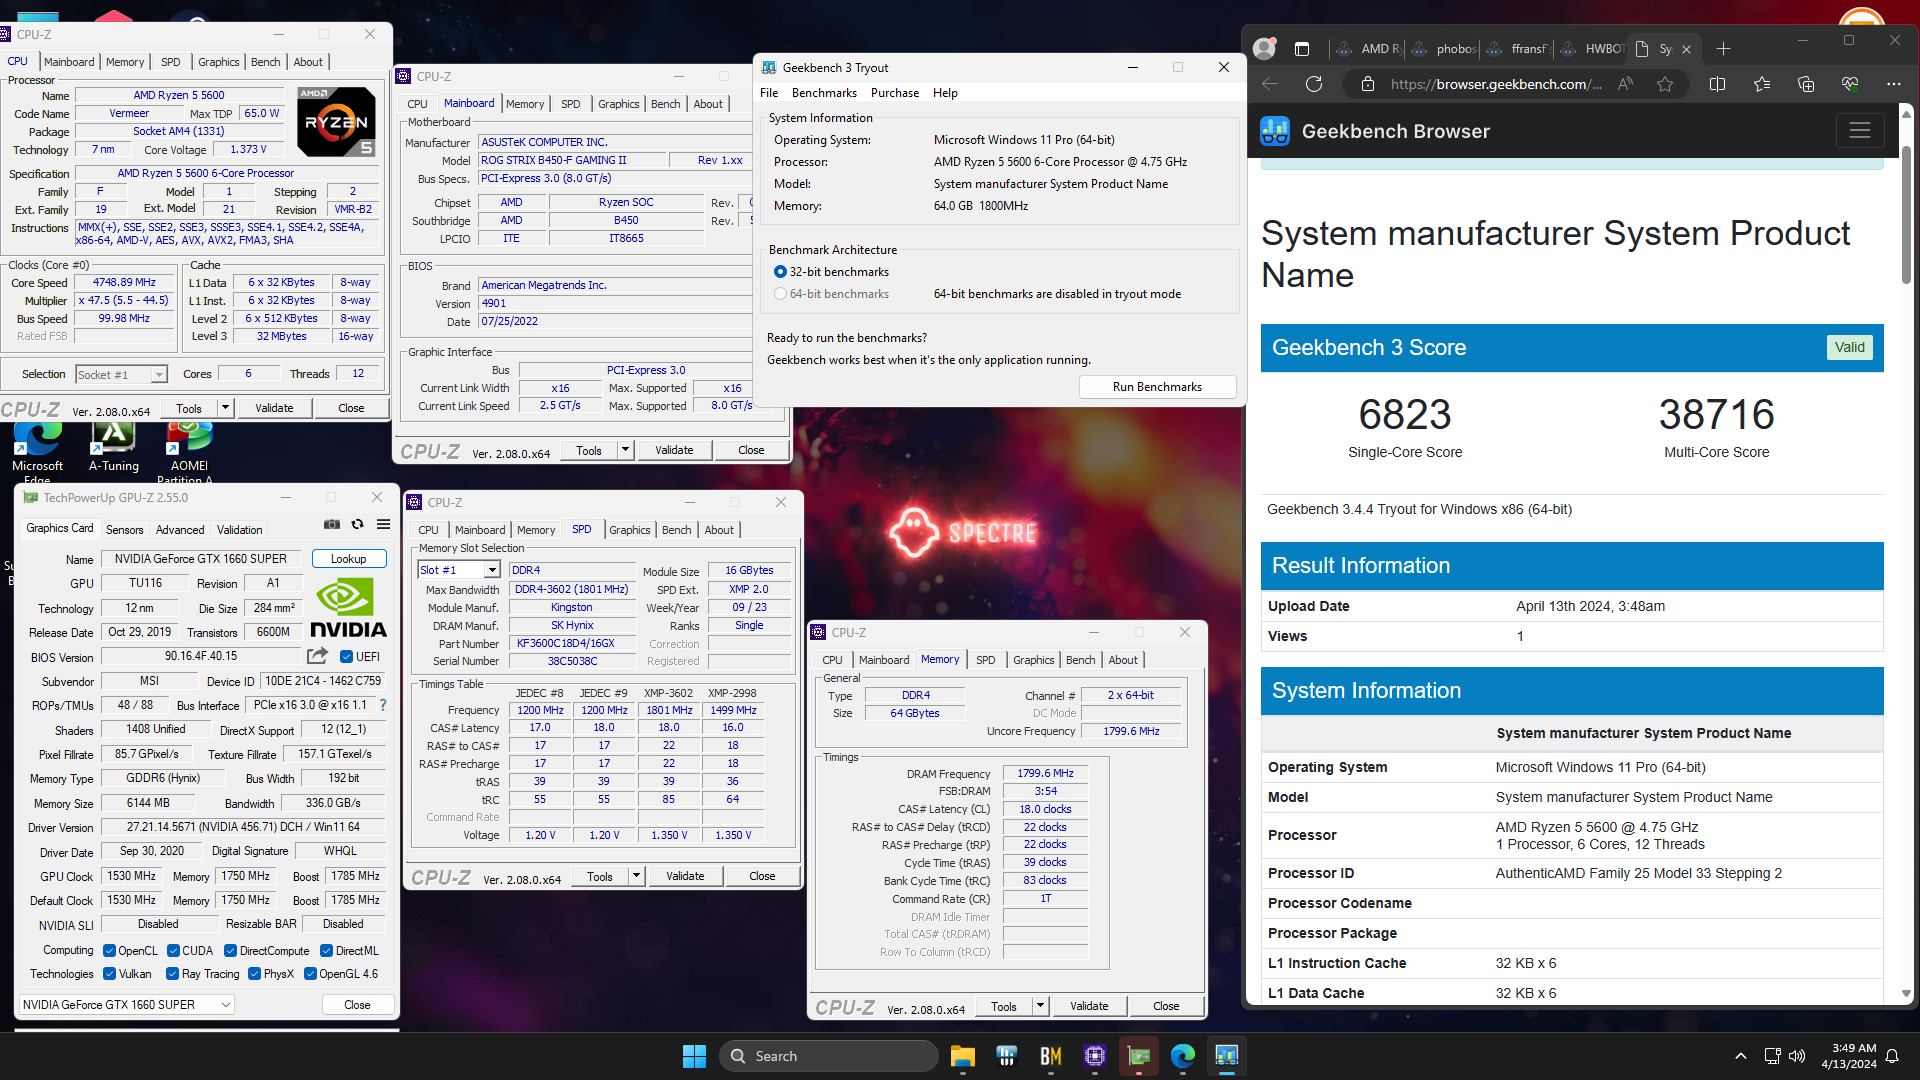Click the Bus Interface question mark icon
The width and height of the screenshot is (1920, 1080).
click(382, 705)
